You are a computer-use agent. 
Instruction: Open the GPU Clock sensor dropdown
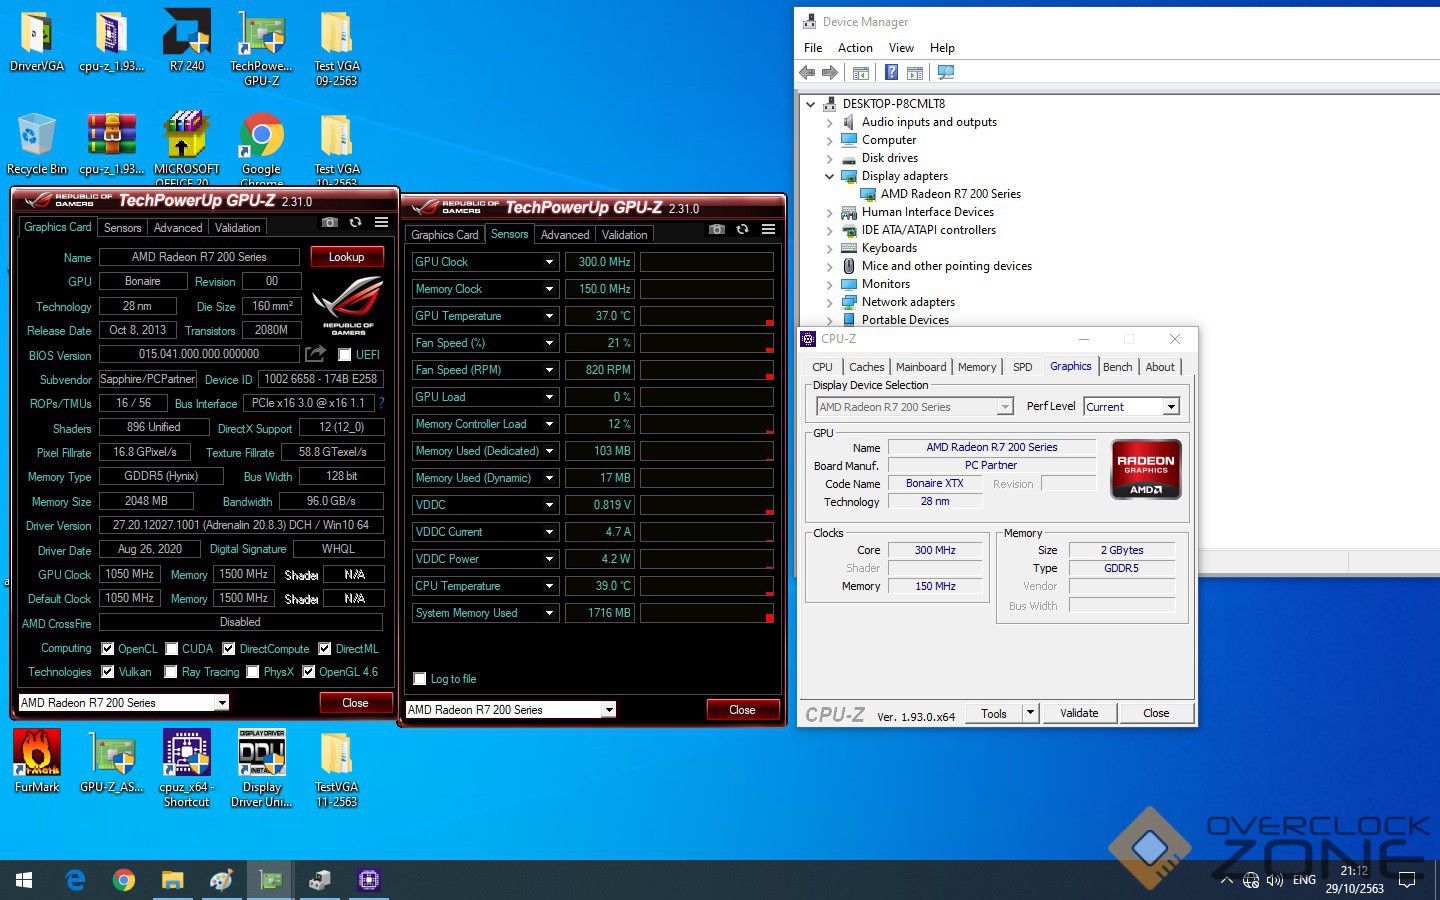point(549,262)
